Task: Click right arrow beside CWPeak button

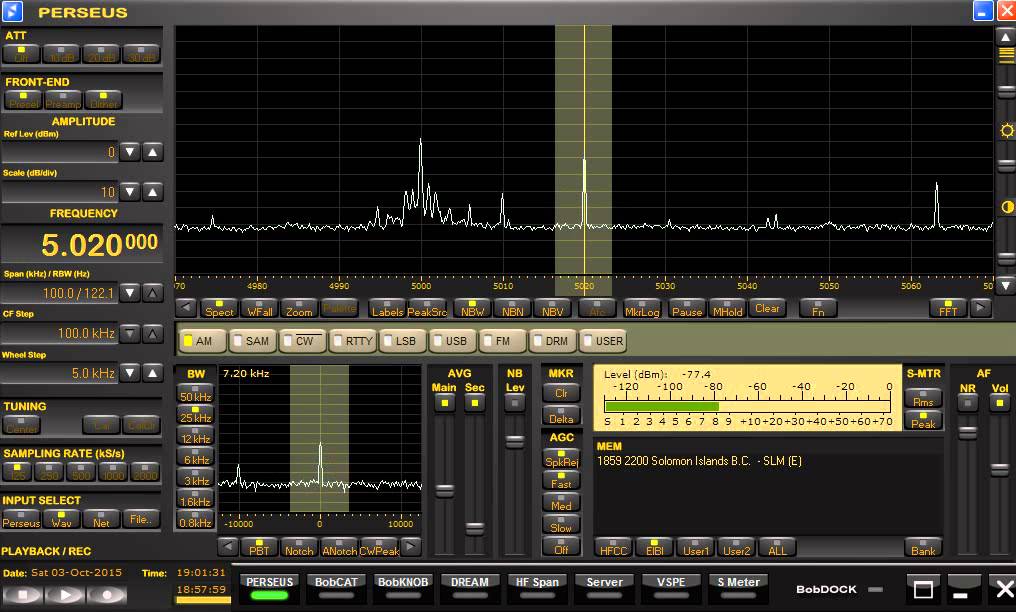Action: (410, 547)
